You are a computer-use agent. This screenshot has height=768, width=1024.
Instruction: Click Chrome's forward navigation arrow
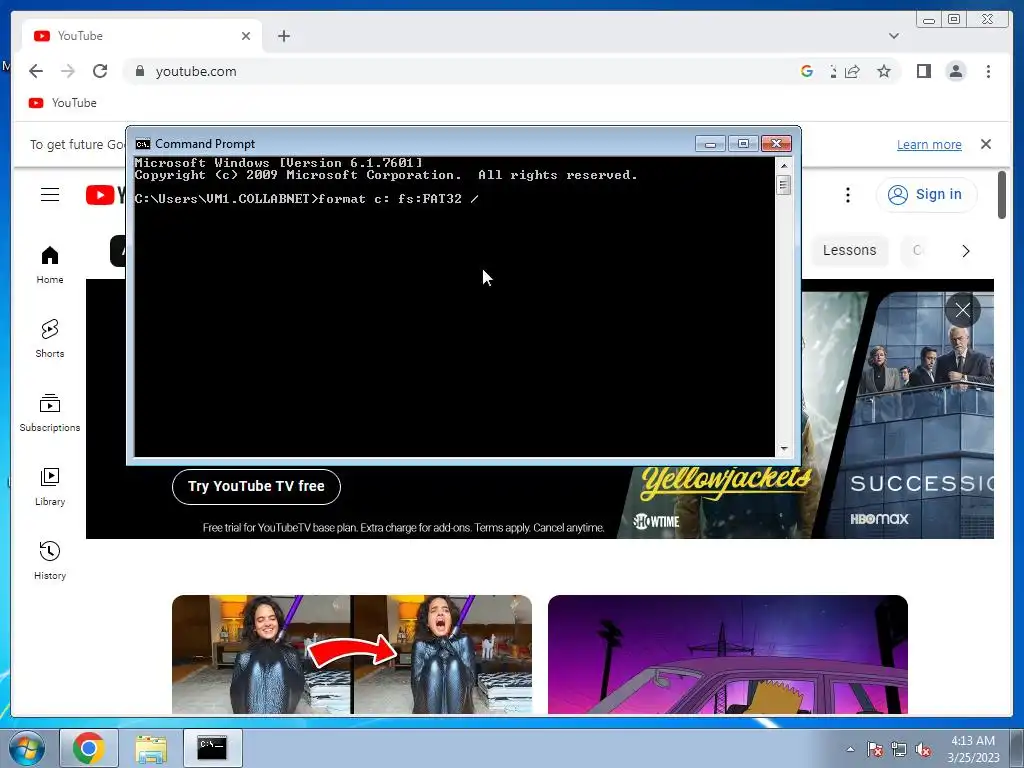click(x=68, y=71)
